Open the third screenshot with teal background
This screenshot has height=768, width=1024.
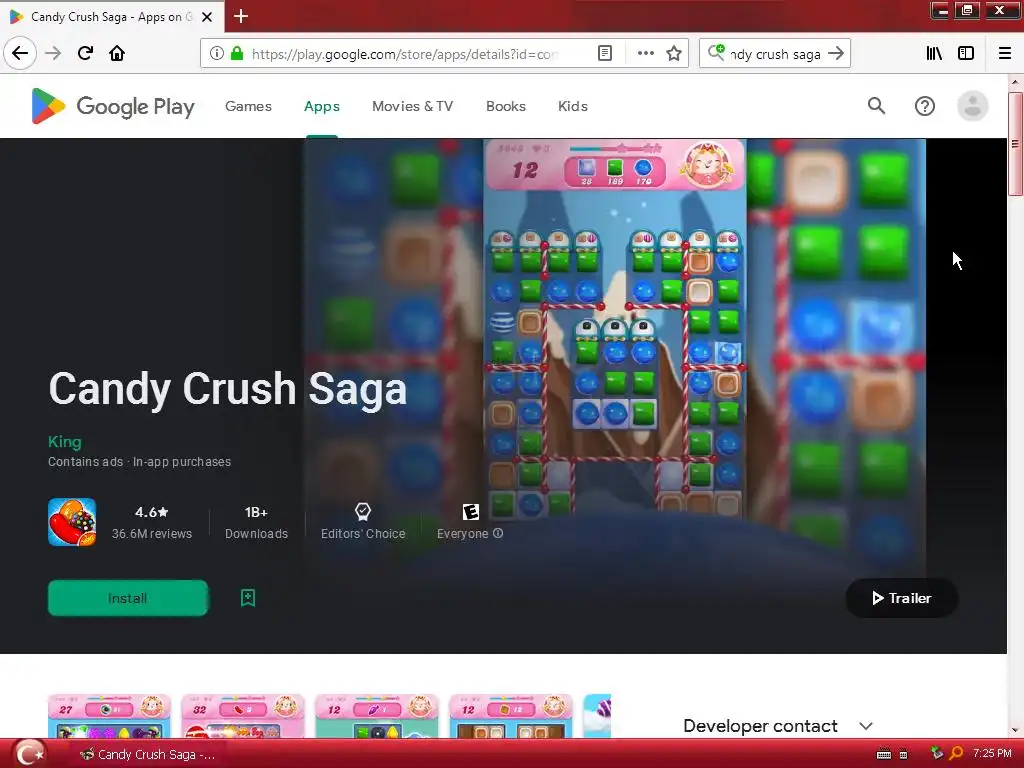[x=377, y=716]
